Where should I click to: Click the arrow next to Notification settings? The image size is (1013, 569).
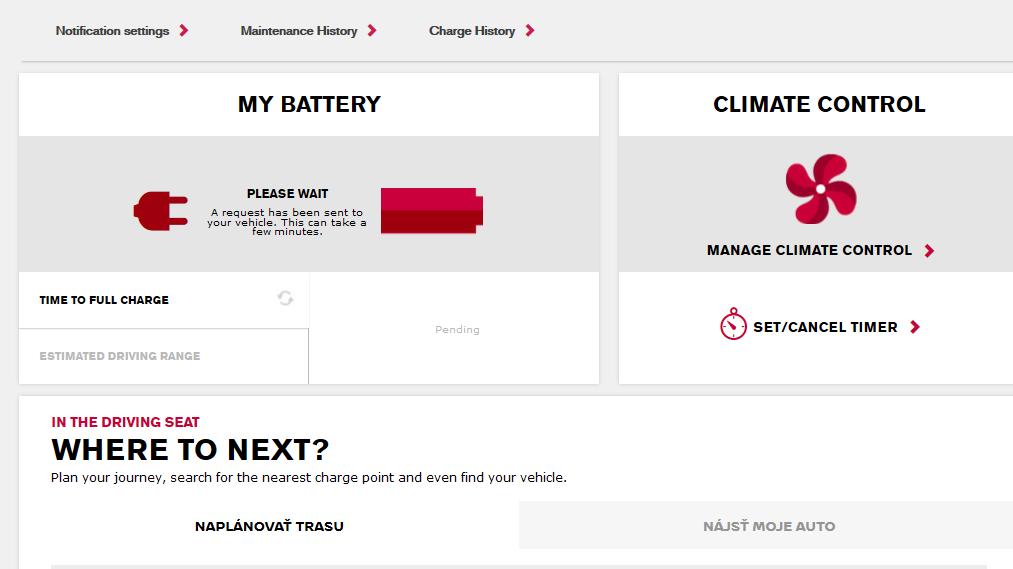click(x=184, y=30)
